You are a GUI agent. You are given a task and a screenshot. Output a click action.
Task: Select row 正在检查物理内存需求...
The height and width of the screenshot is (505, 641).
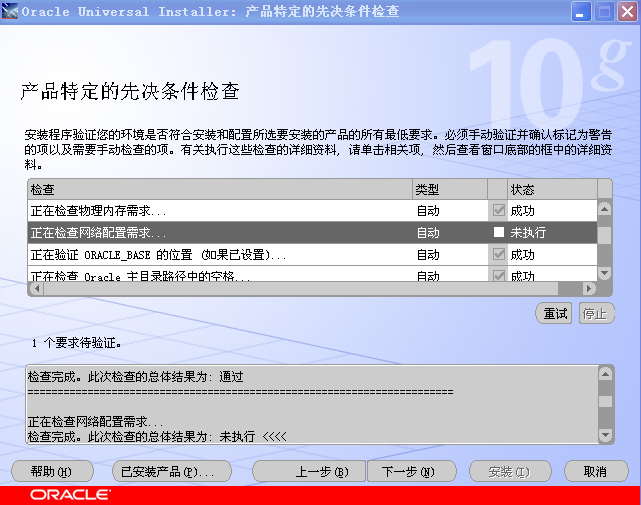(x=312, y=211)
